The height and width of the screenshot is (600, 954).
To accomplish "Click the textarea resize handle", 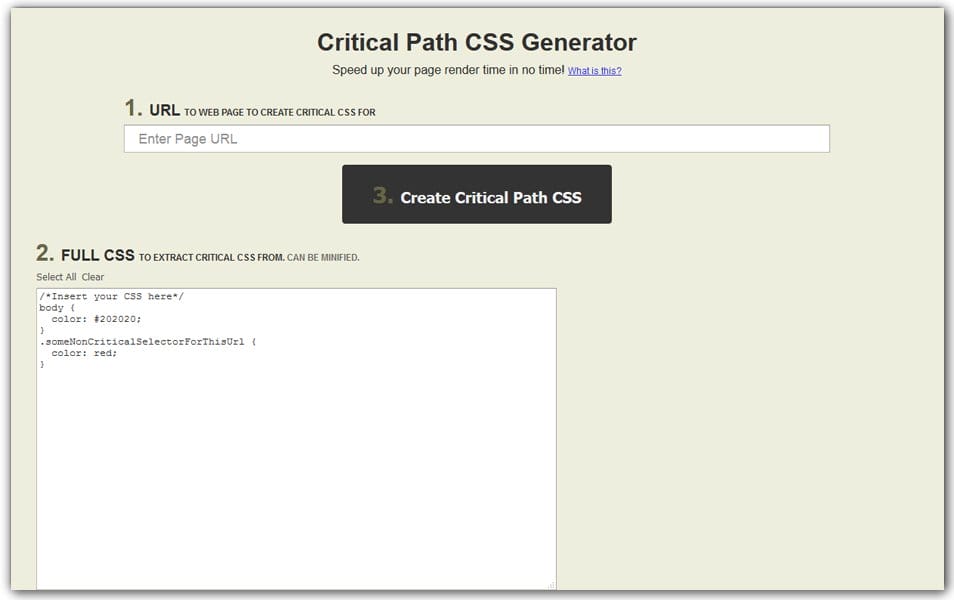I will 552,588.
